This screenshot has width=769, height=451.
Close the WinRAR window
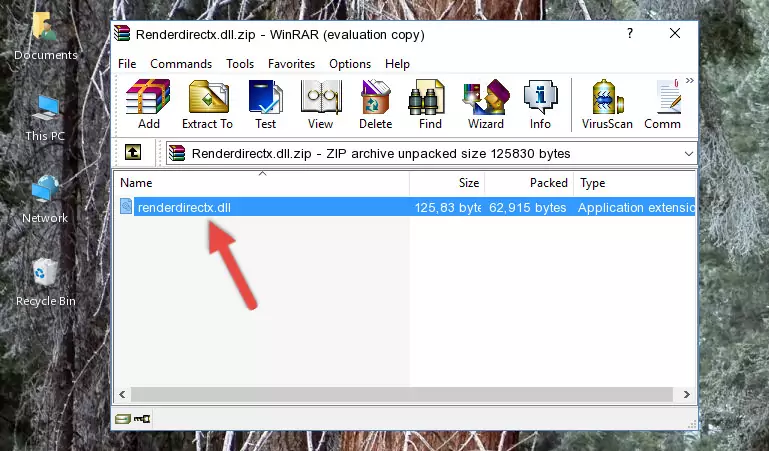(x=675, y=33)
